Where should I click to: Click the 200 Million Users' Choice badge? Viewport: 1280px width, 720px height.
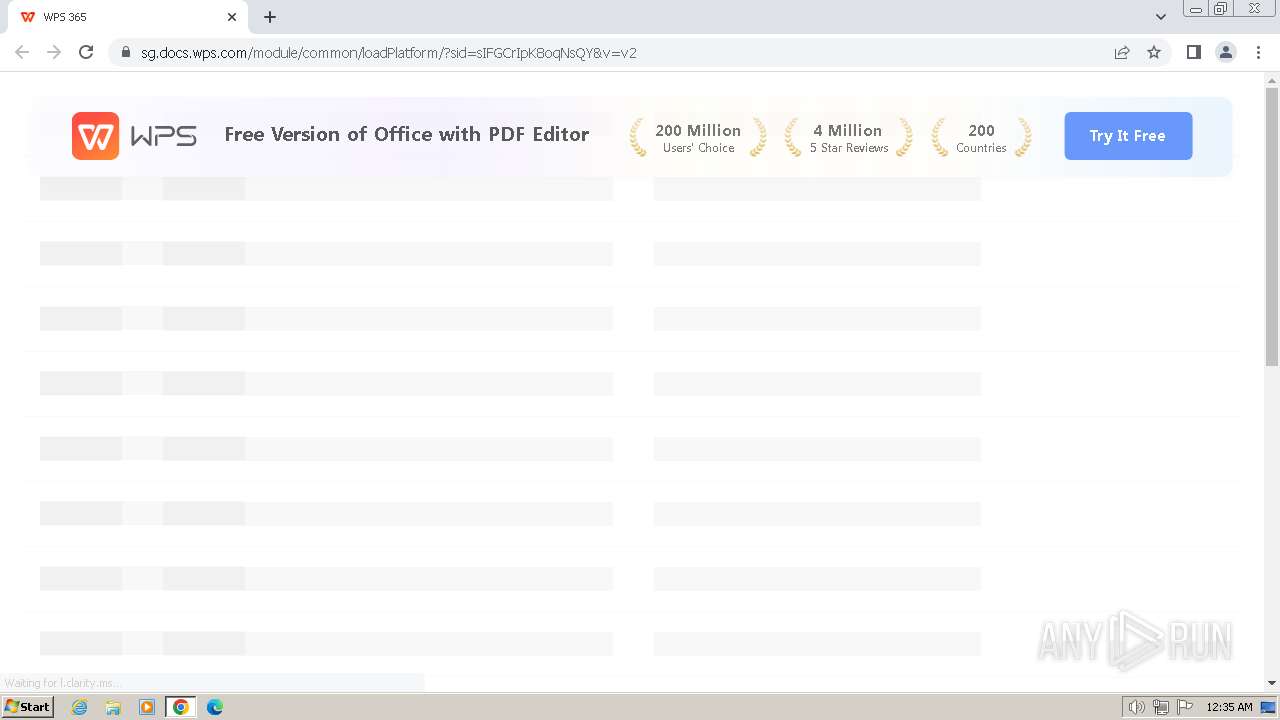click(x=698, y=138)
